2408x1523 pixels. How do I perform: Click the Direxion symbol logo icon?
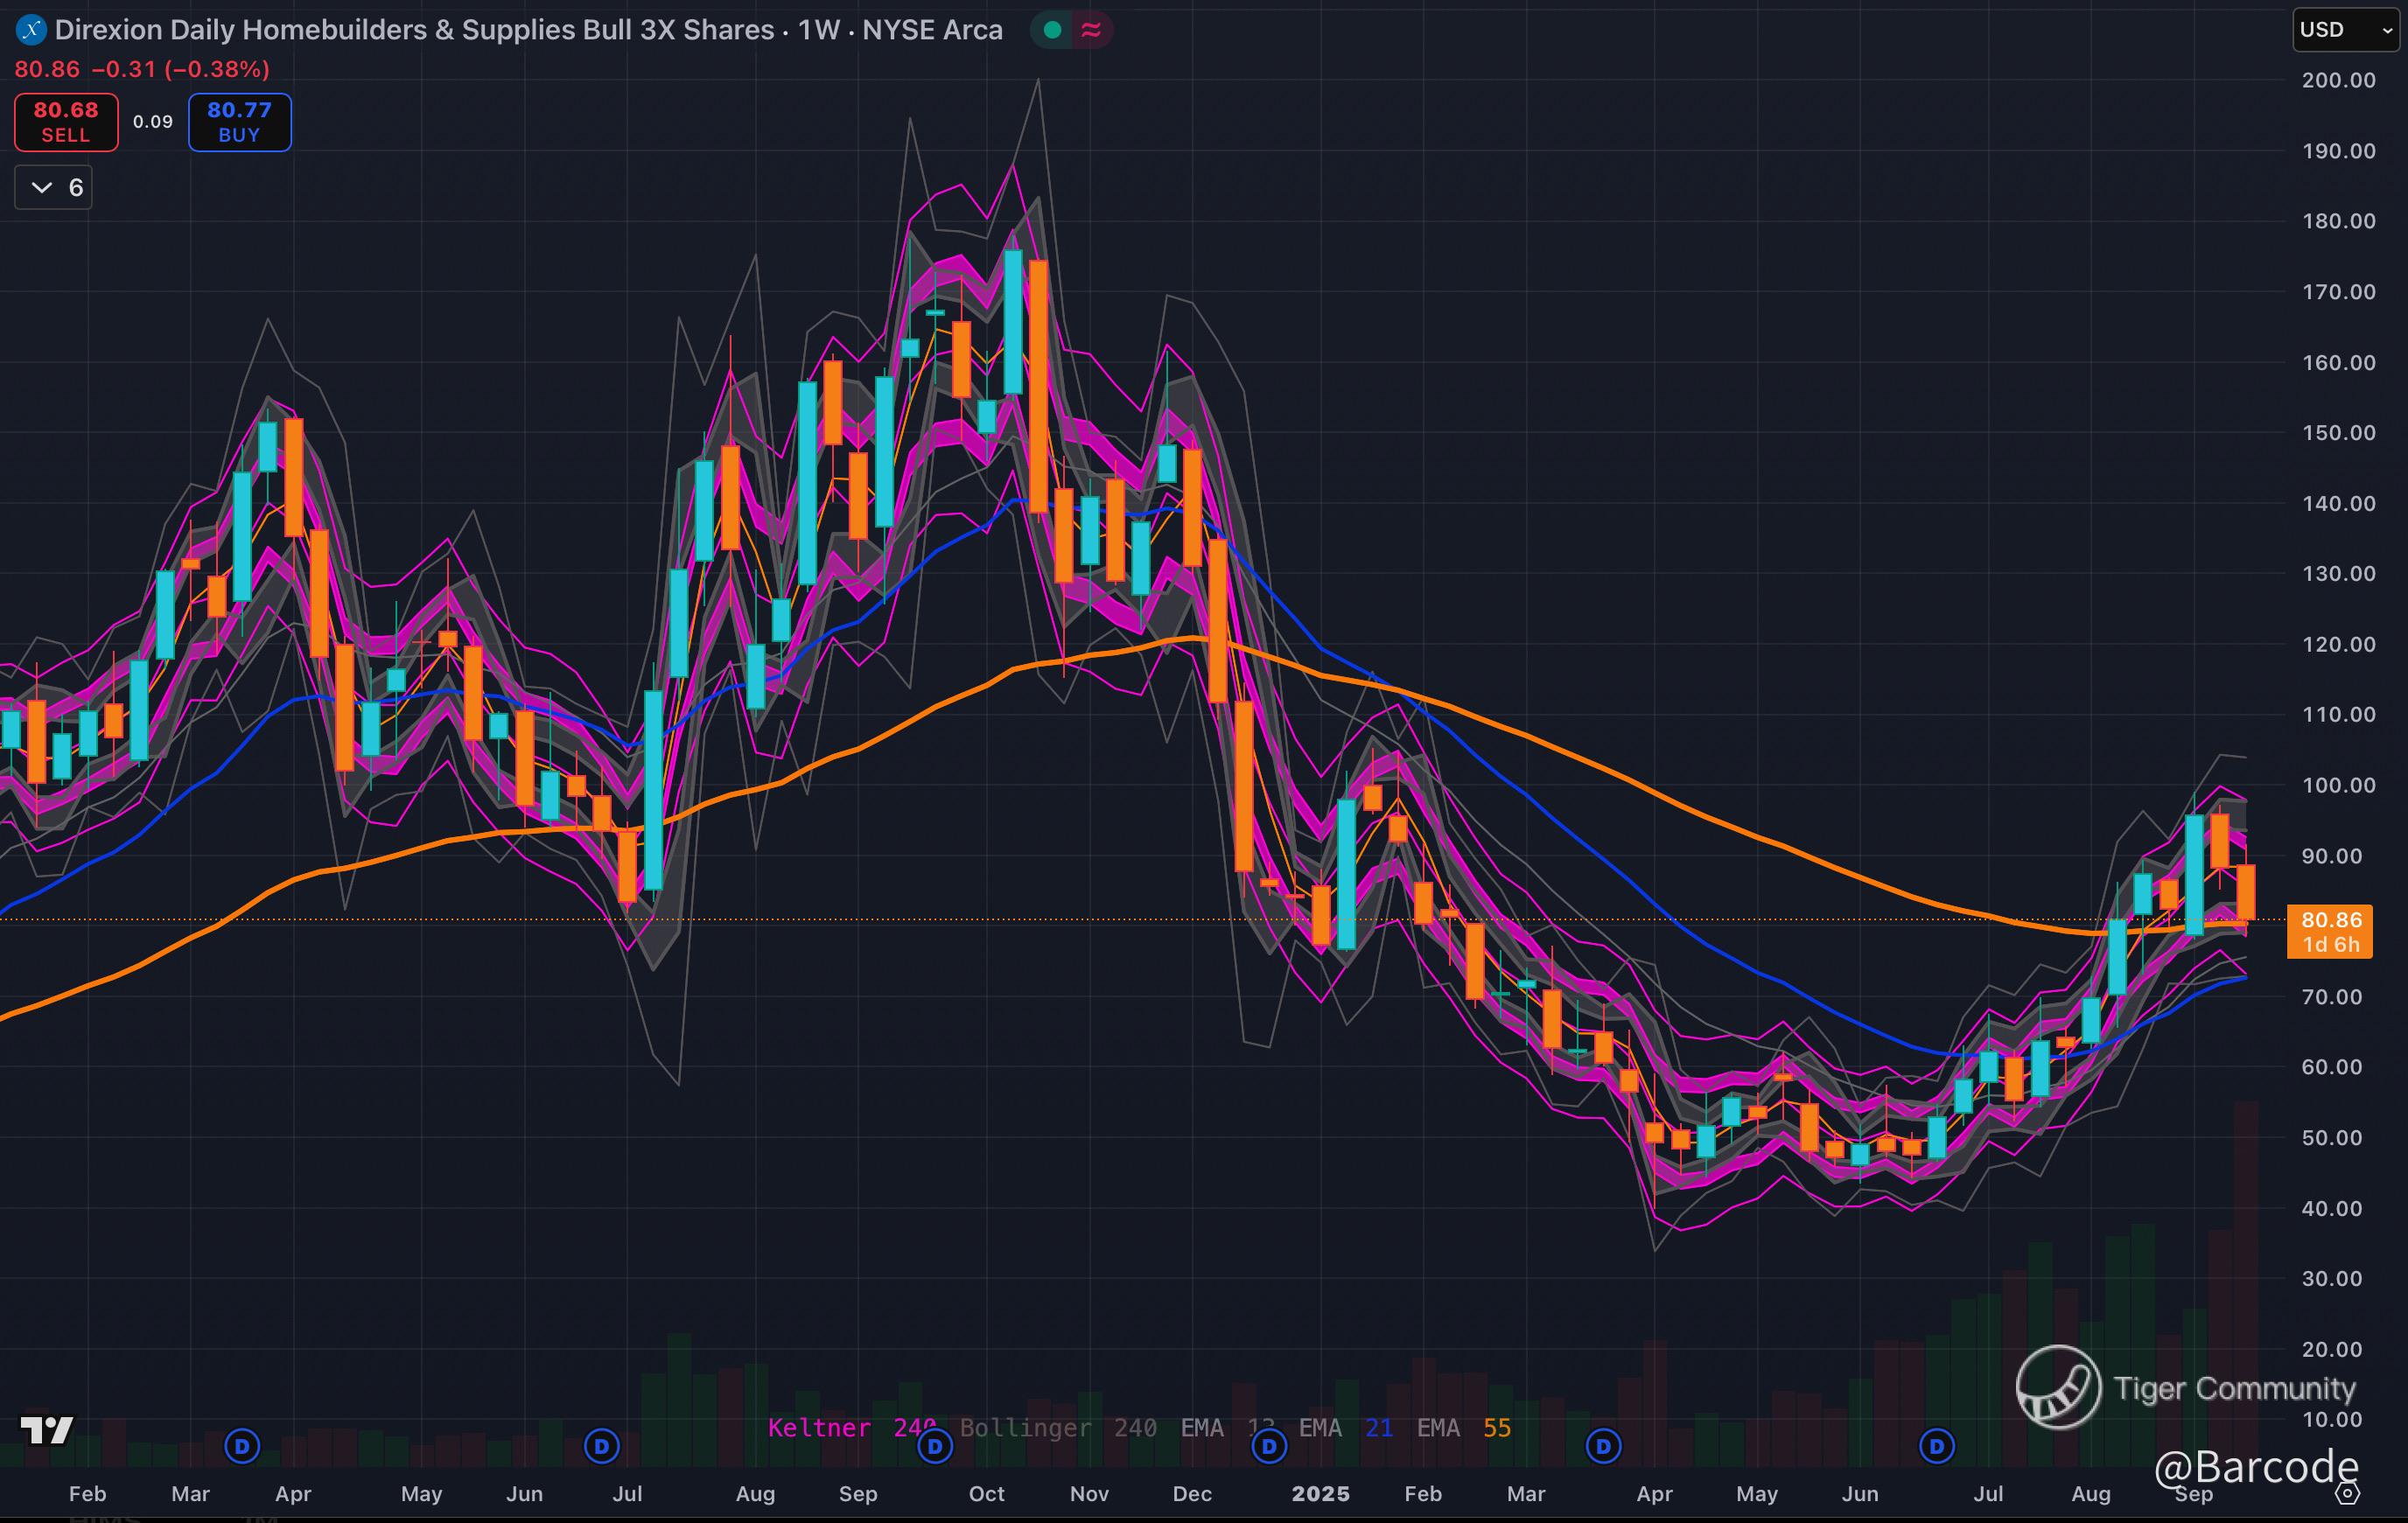[31, 30]
